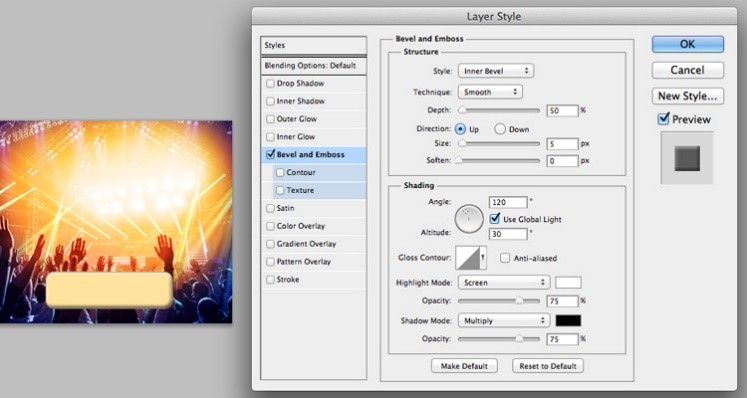
Task: Click the Soften value field
Action: (x=562, y=161)
